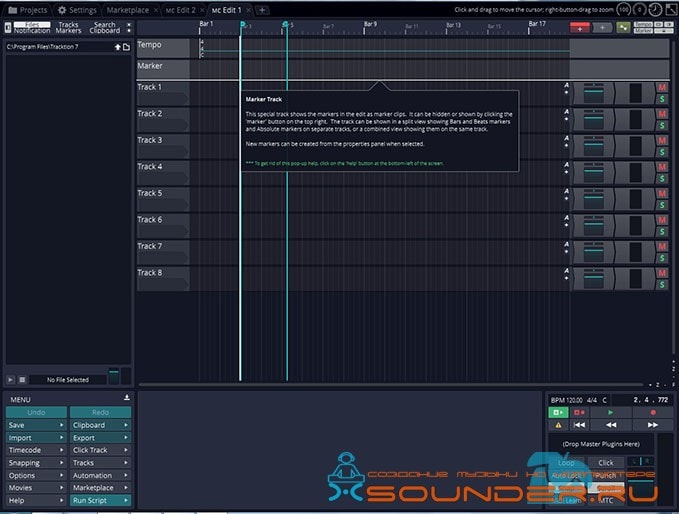Play file preview in browser panel
This screenshot has height=514, width=679.
(x=10, y=380)
